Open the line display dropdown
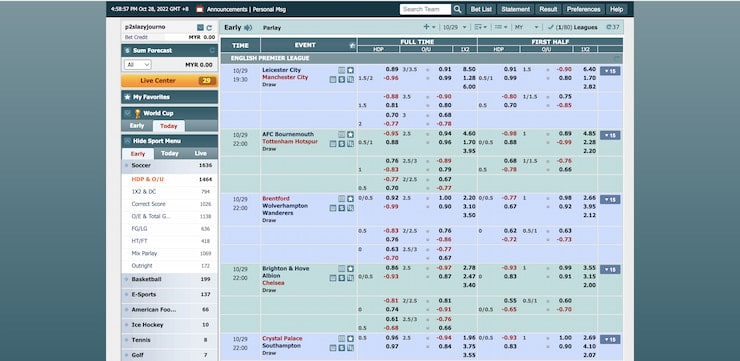740x361 pixels. (501, 27)
